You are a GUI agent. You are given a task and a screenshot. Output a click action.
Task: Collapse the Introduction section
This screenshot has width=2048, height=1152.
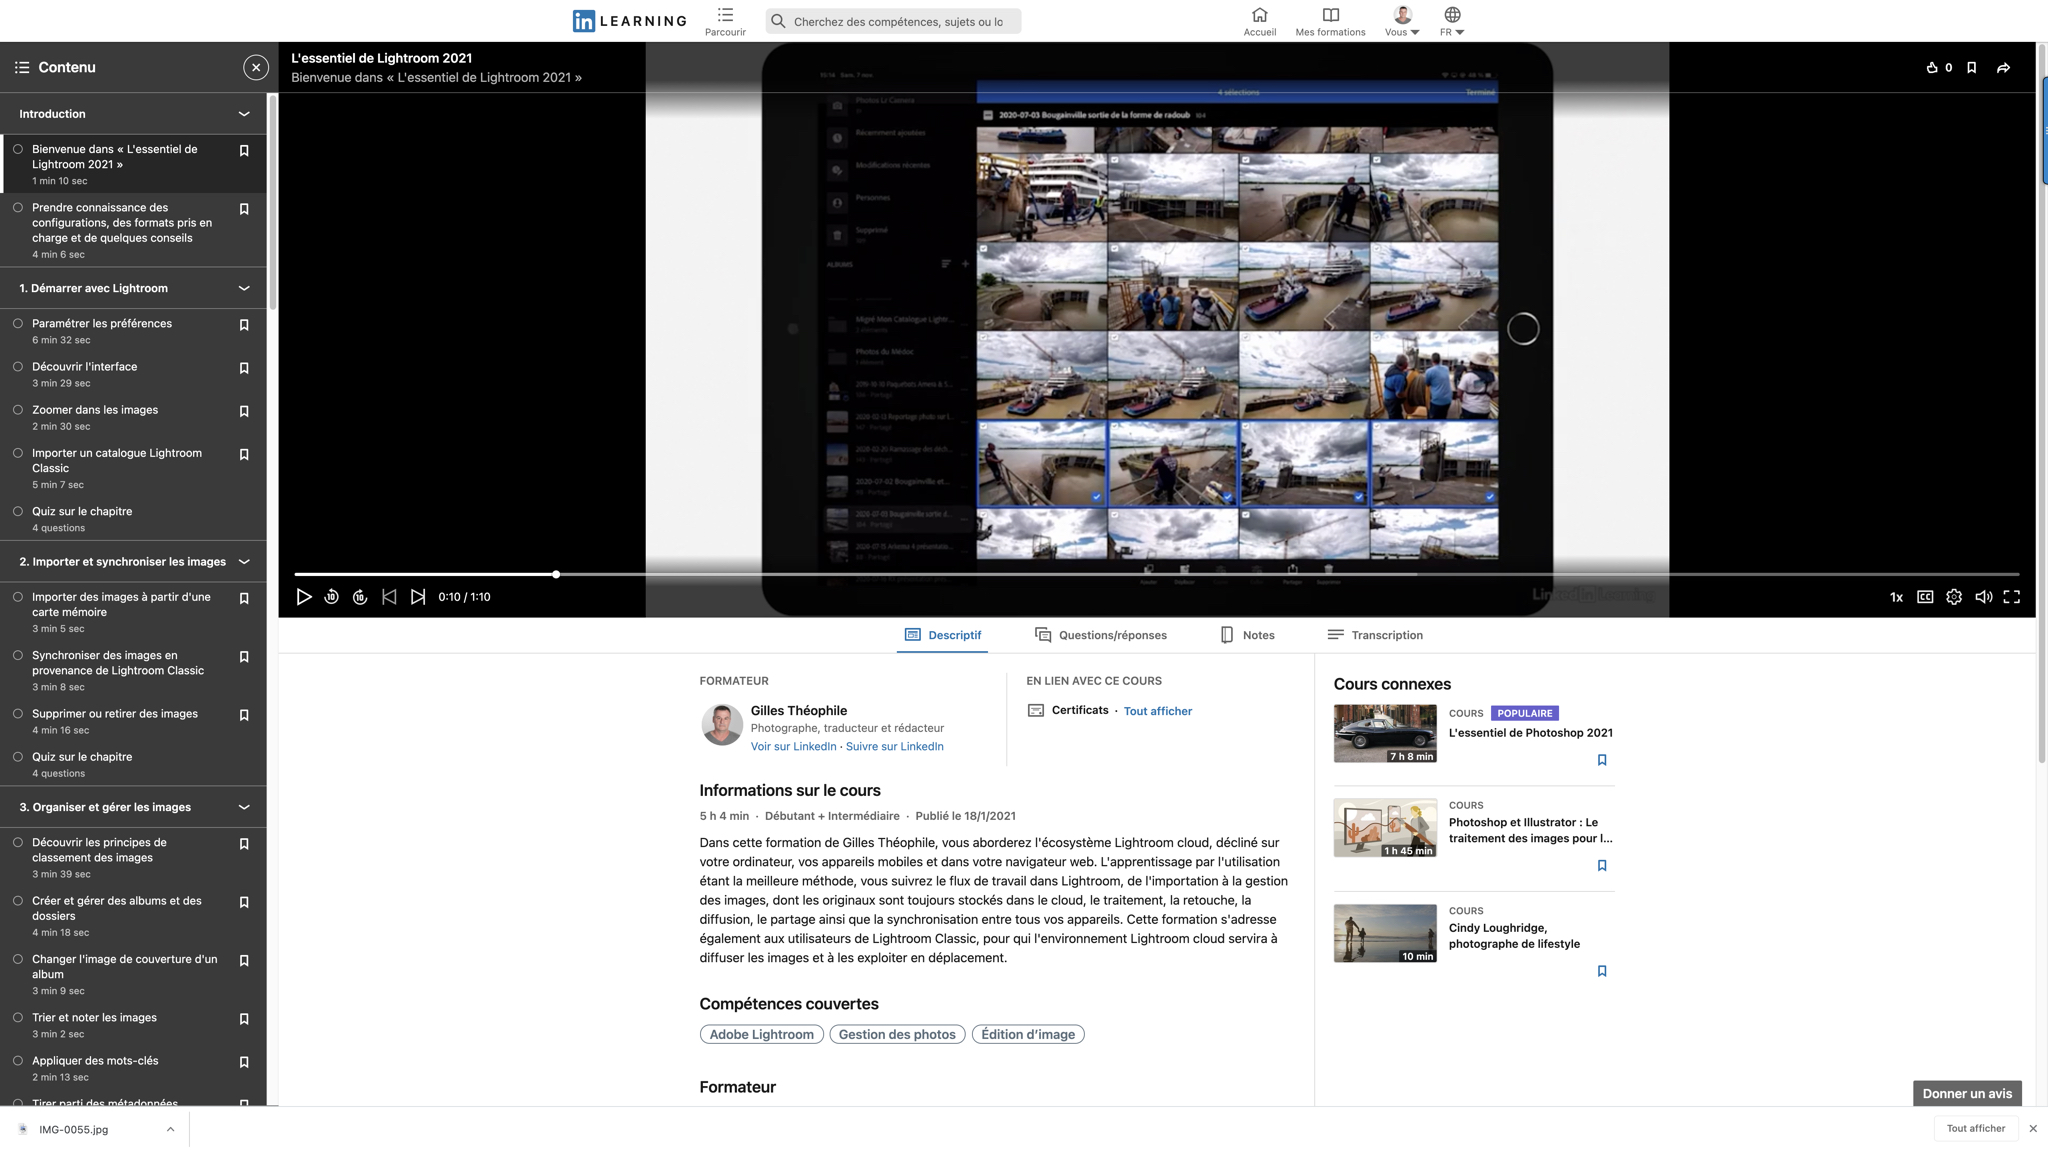[x=244, y=114]
